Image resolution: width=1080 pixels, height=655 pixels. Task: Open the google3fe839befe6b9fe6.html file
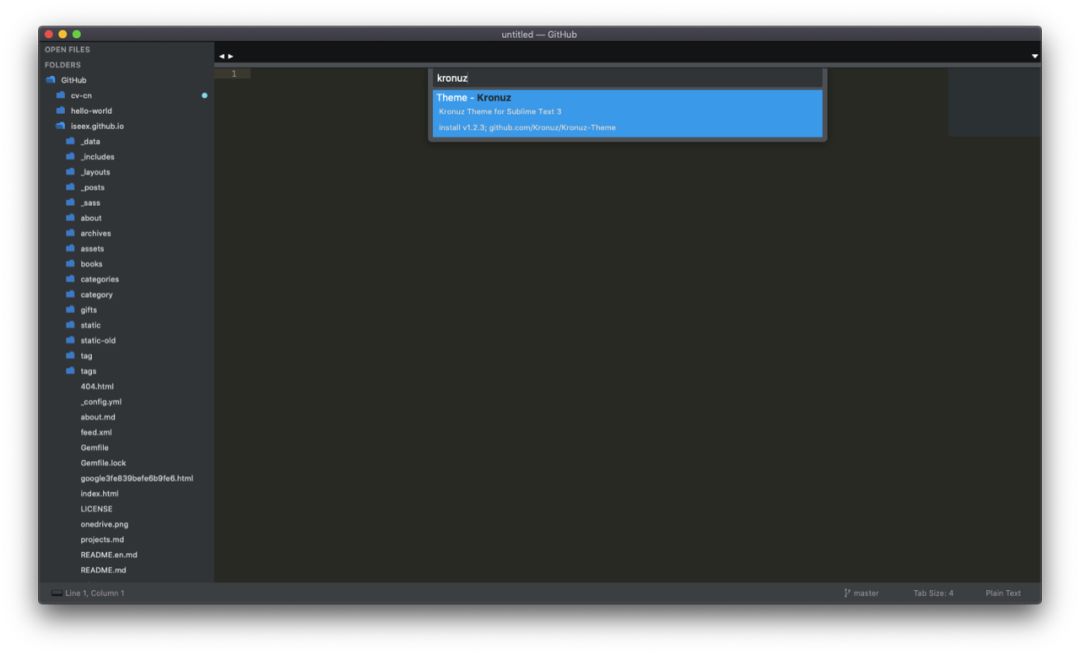point(136,478)
